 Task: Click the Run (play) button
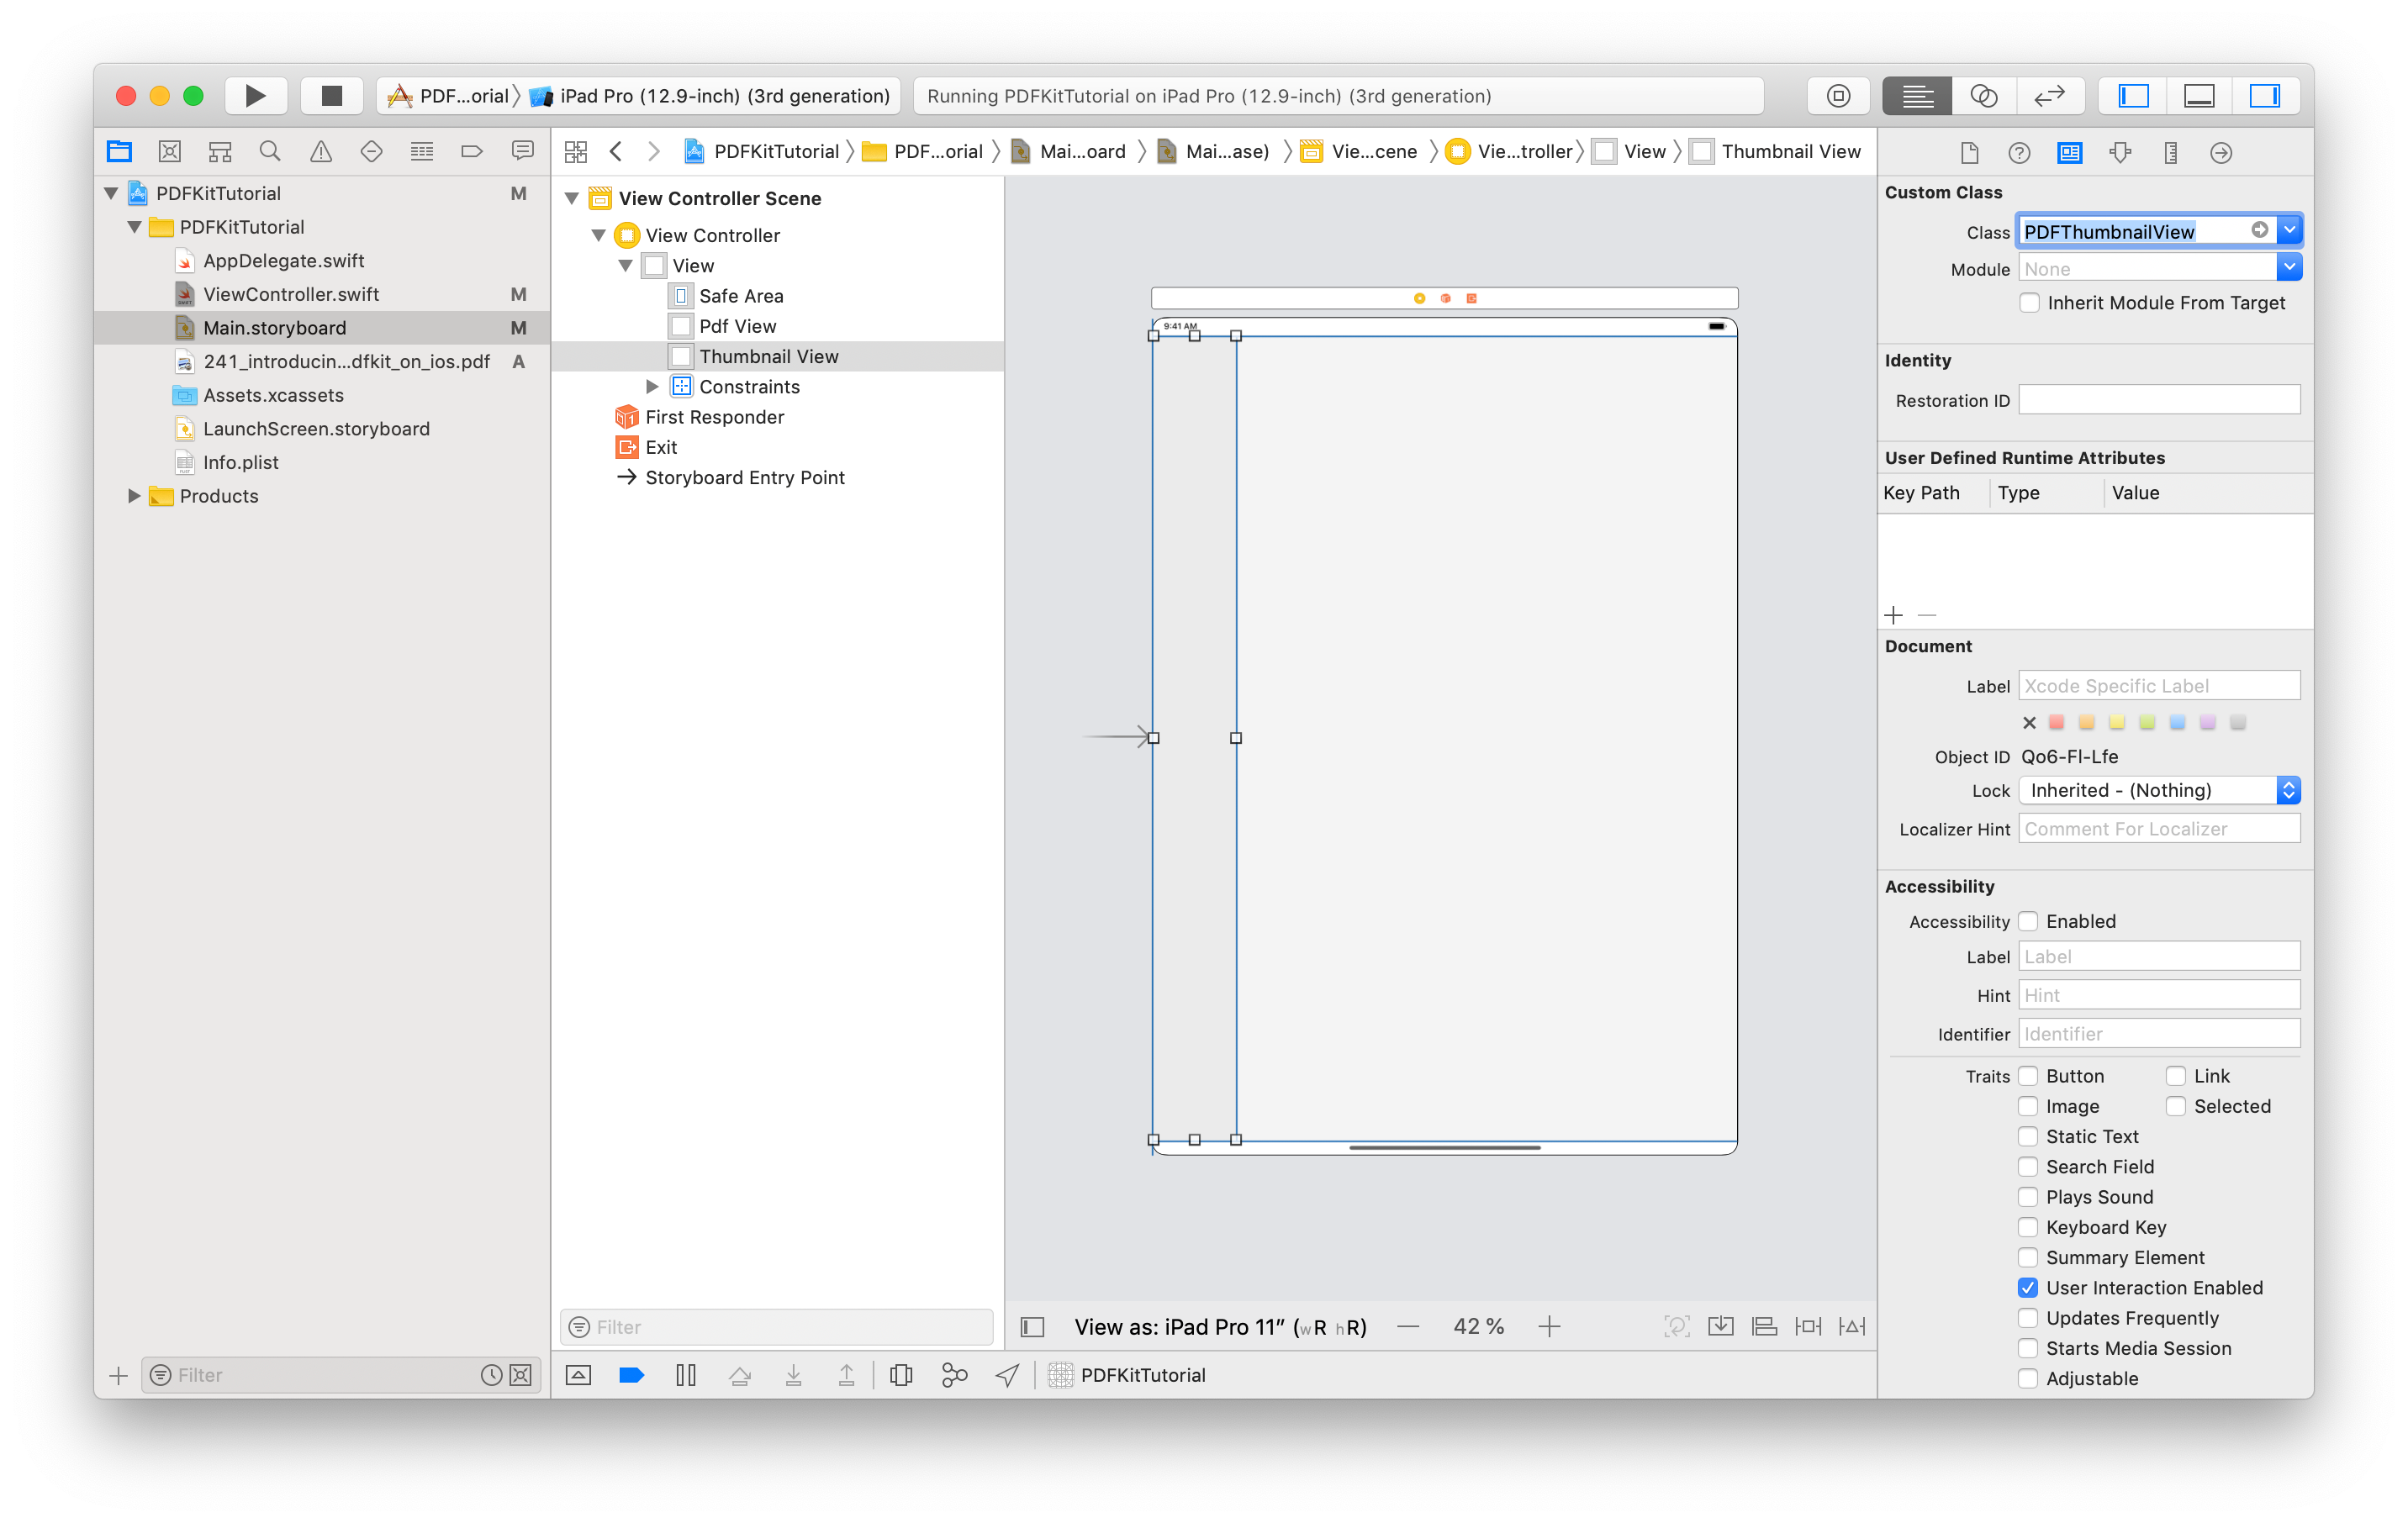click(x=255, y=96)
